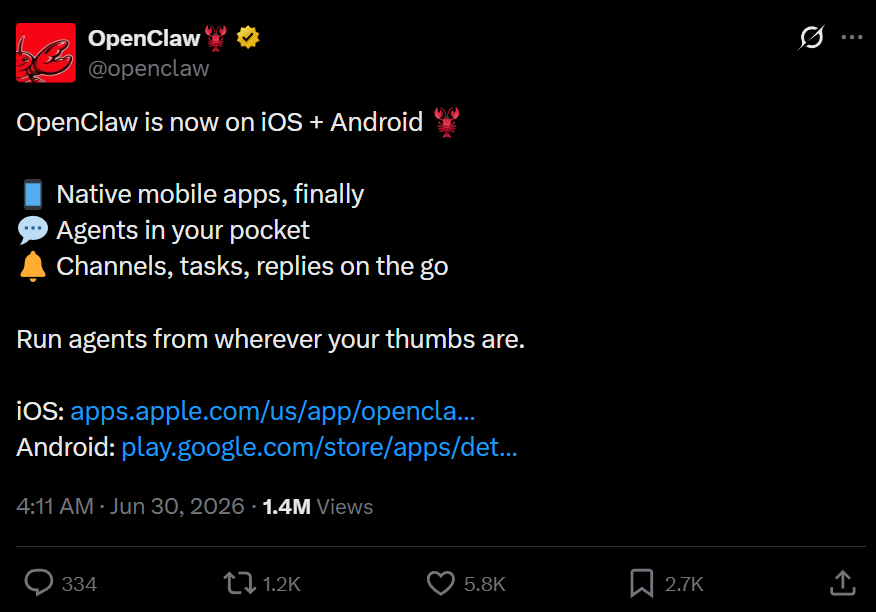This screenshot has width=876, height=612.
Task: Click the 5.8K likes count
Action: coord(484,584)
